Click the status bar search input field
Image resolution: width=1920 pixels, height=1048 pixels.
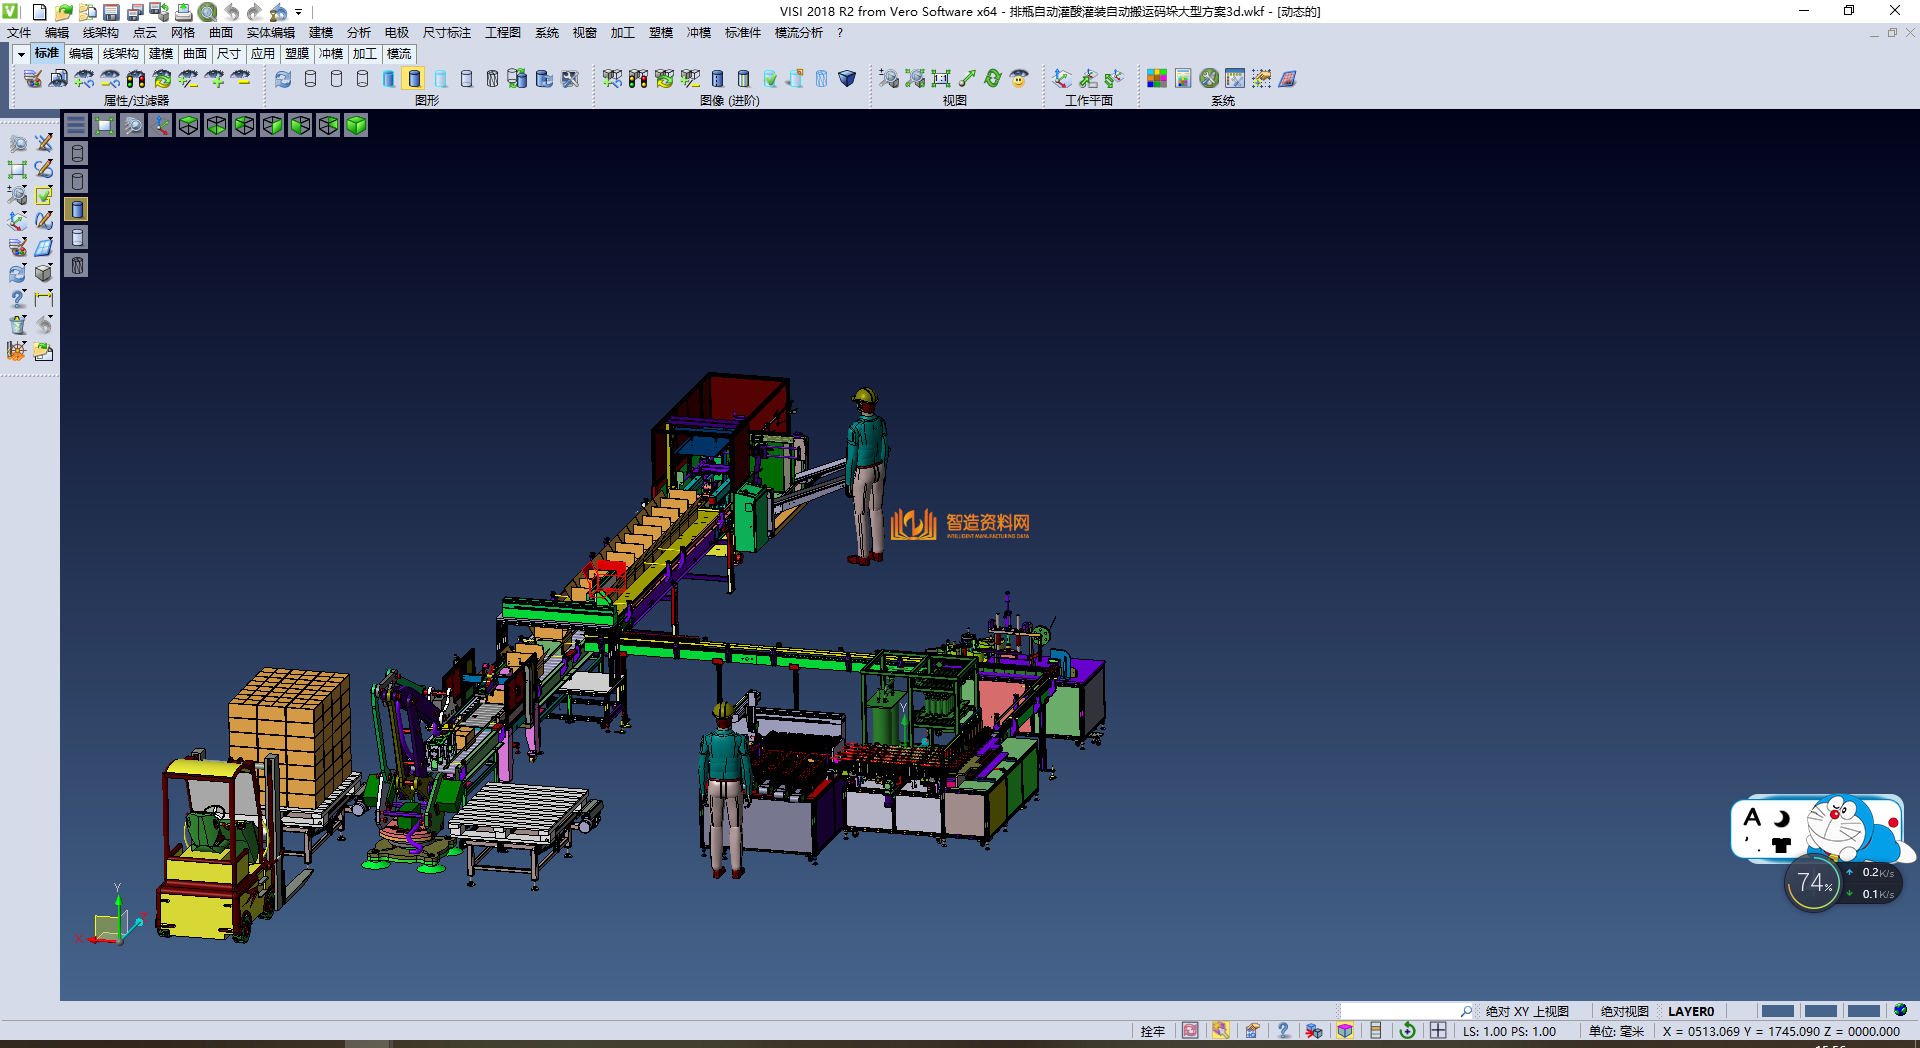pyautogui.click(x=1400, y=1011)
